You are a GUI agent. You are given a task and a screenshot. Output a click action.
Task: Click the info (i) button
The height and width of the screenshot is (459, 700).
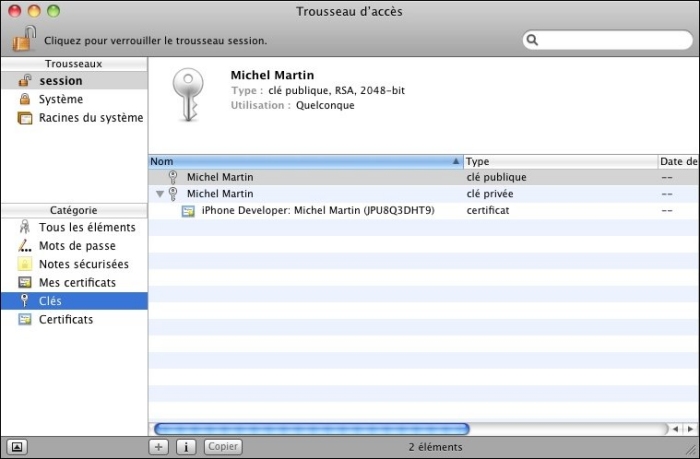tap(185, 447)
